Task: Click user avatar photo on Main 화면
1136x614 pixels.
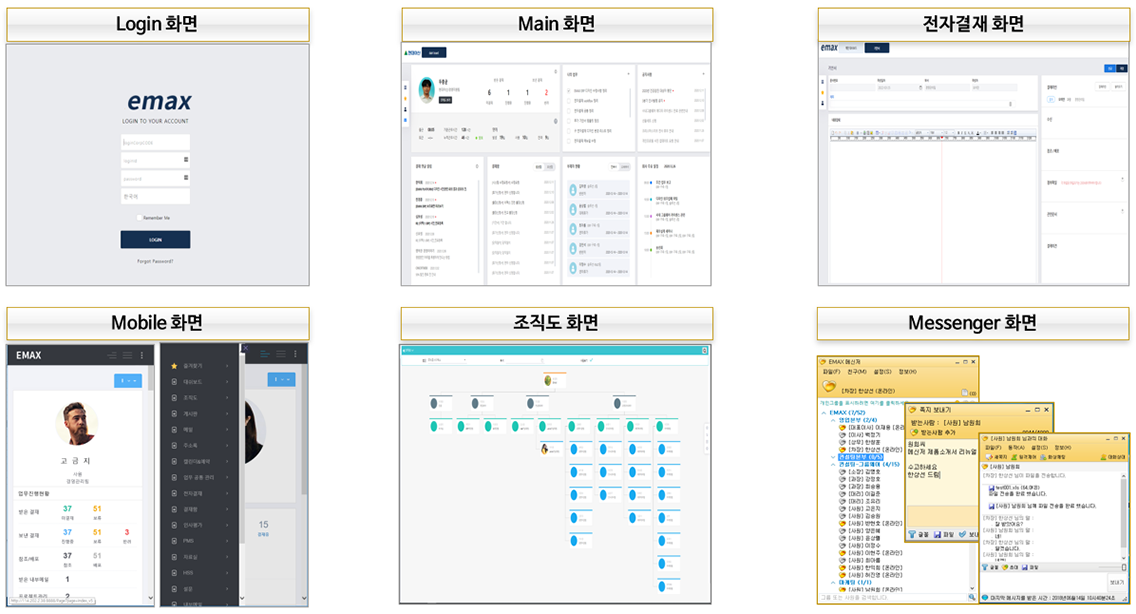Action: (427, 90)
